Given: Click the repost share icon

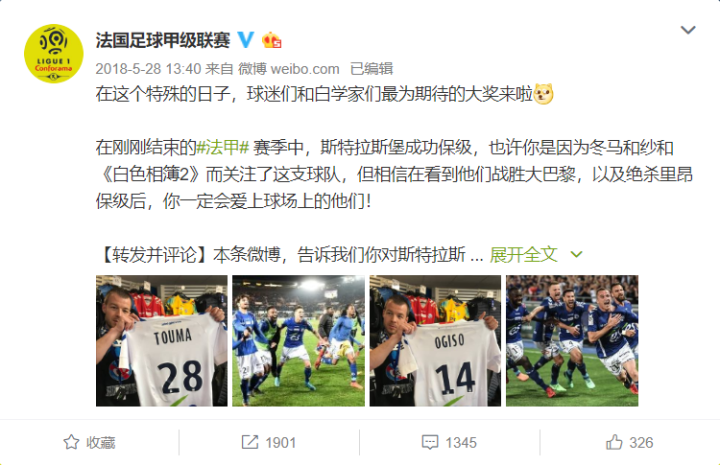Looking at the screenshot, I should [x=250, y=442].
